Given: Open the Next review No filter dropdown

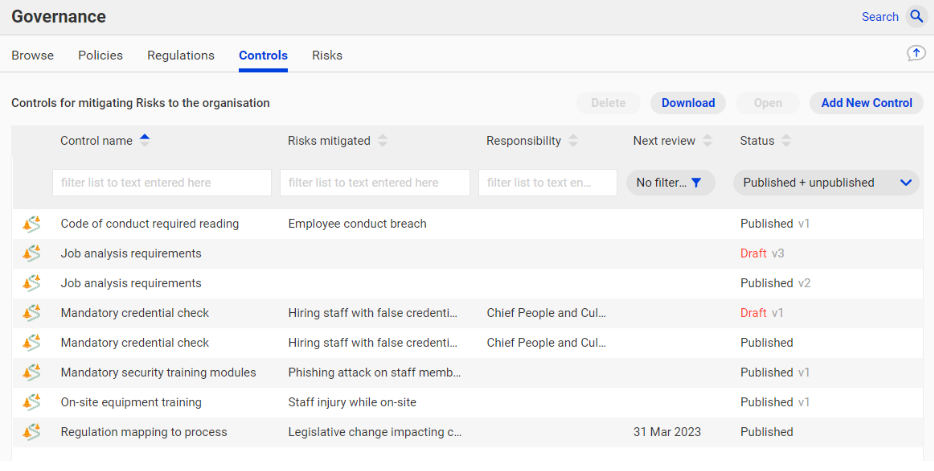Looking at the screenshot, I should click(670, 183).
